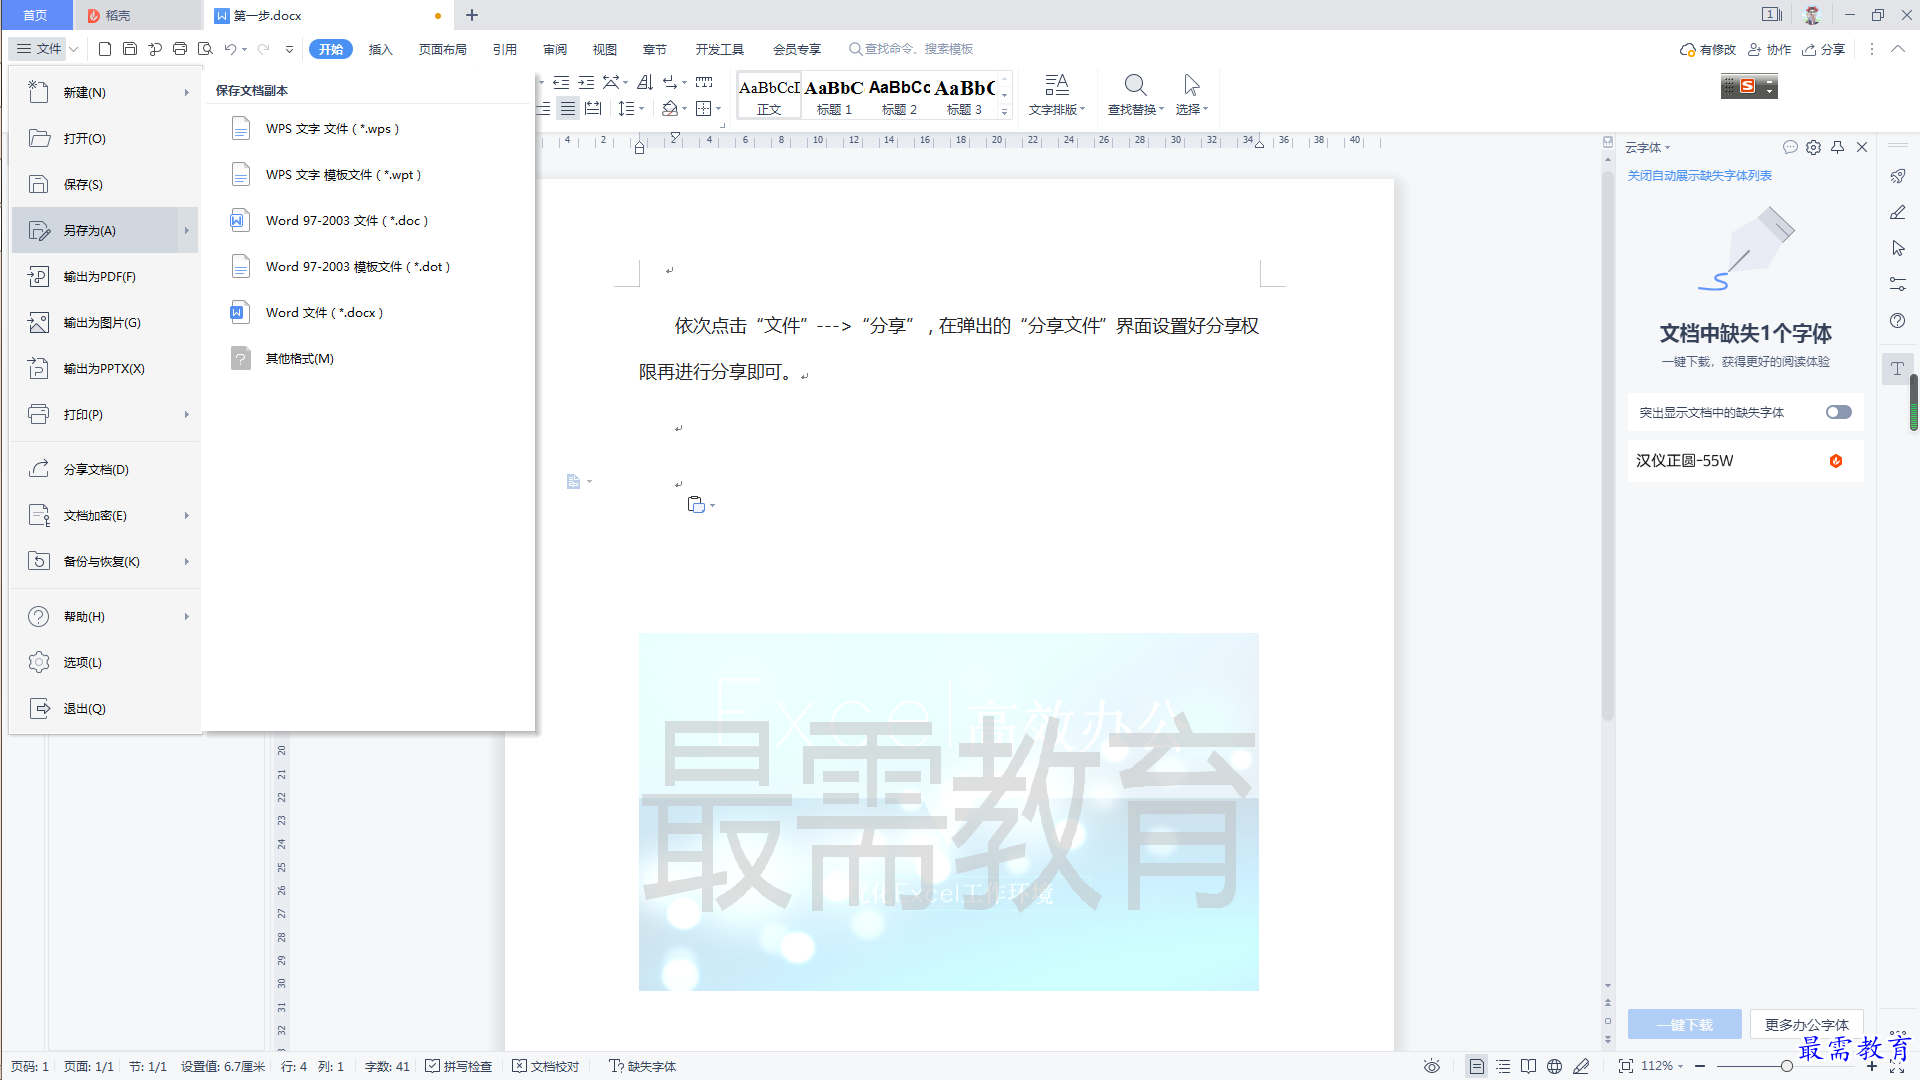Expand the 文档加密(E) submenu arrow
The height and width of the screenshot is (1080, 1920).
point(186,516)
